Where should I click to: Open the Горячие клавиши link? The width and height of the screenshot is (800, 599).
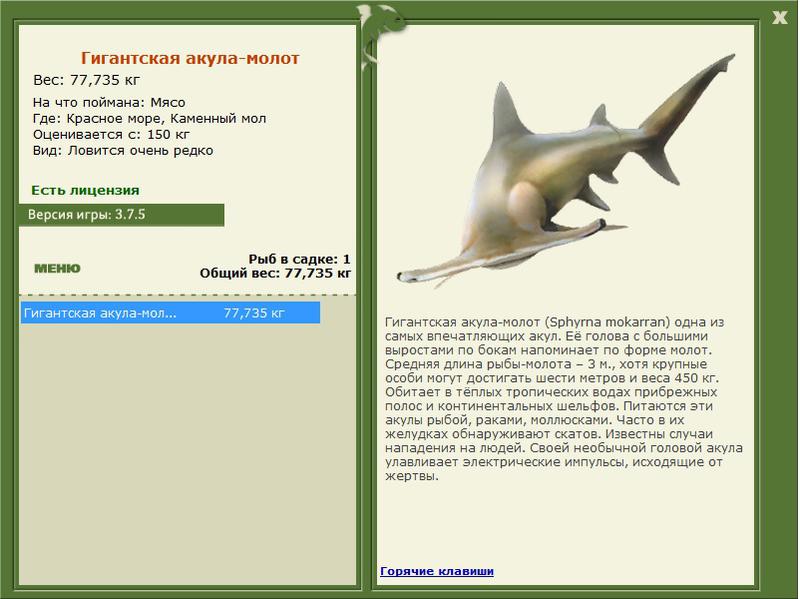[437, 571]
